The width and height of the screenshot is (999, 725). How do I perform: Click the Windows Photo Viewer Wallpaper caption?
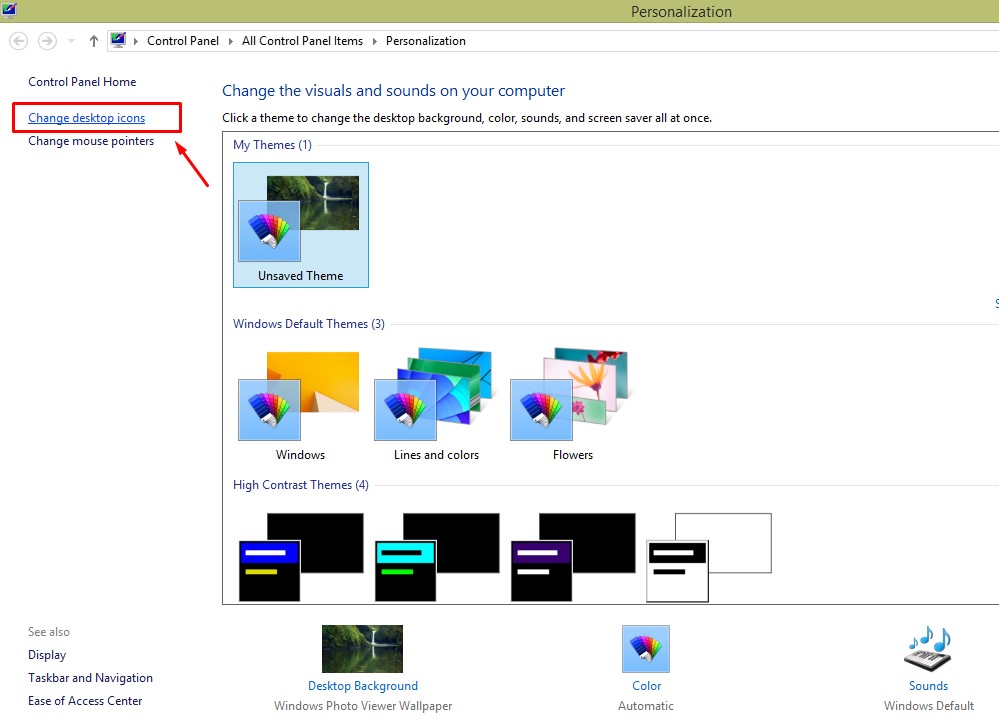363,706
